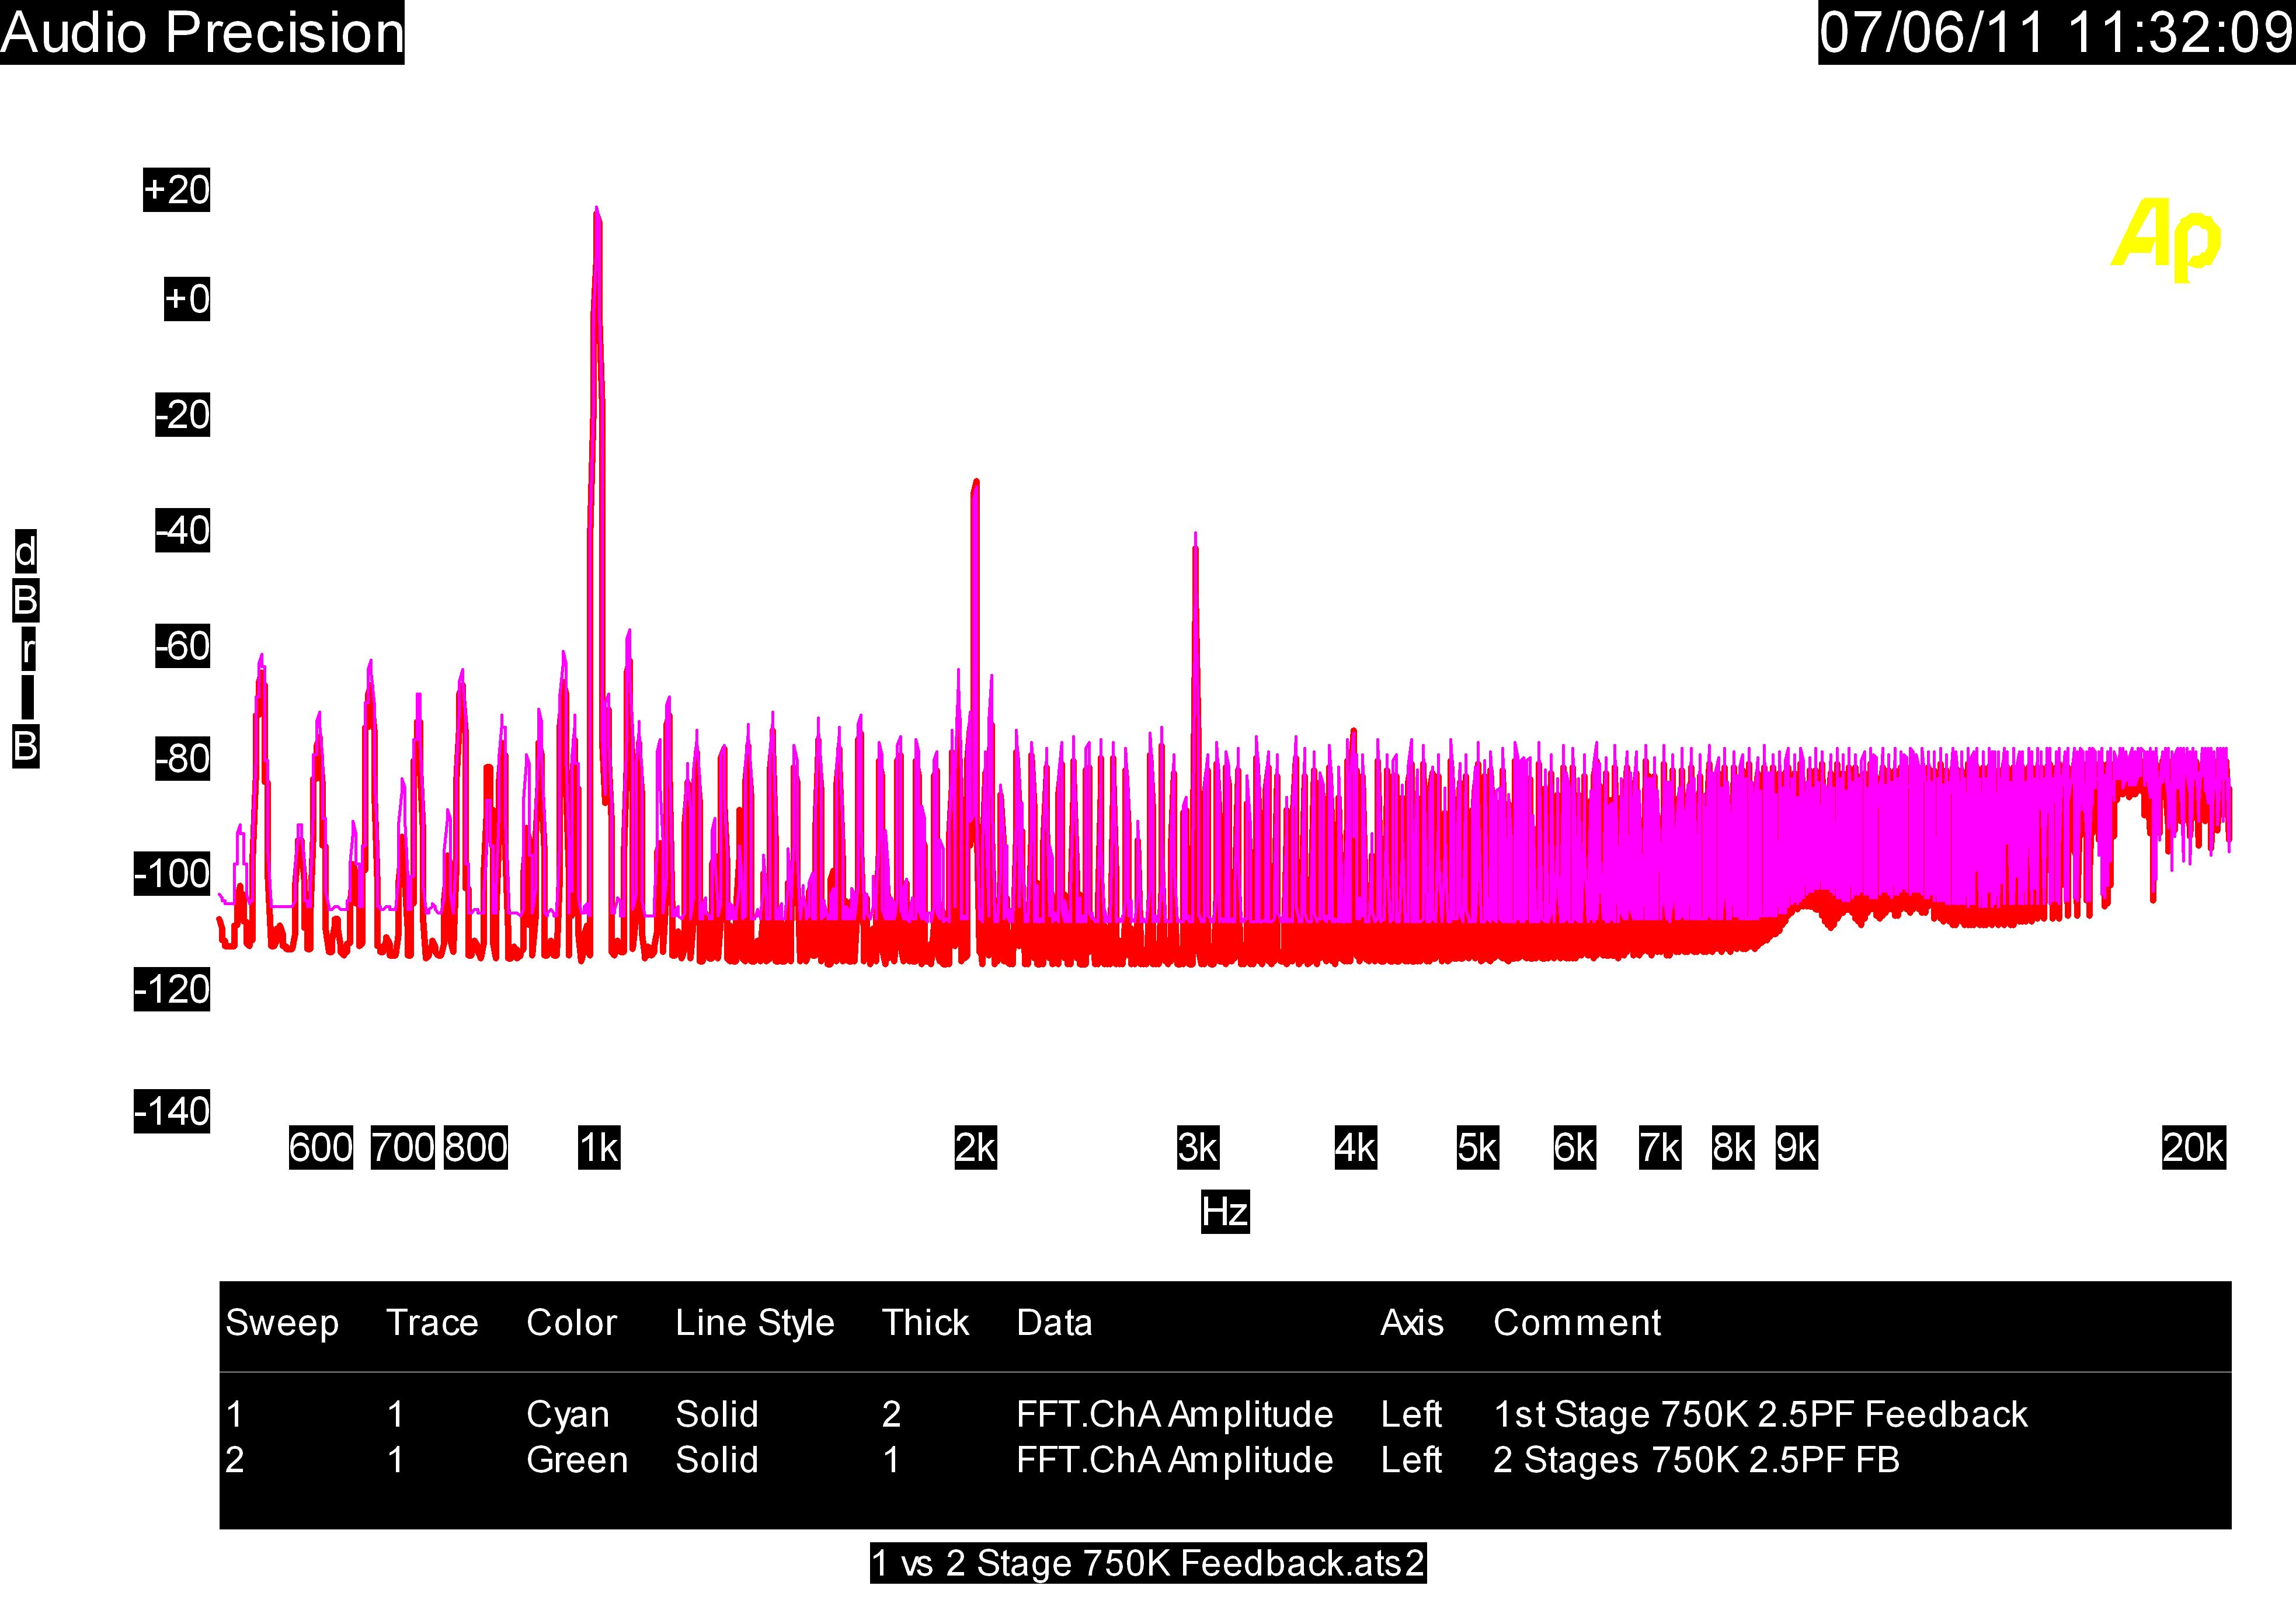Click the Thick column header
This screenshot has width=2296, height=1603.
click(925, 1323)
